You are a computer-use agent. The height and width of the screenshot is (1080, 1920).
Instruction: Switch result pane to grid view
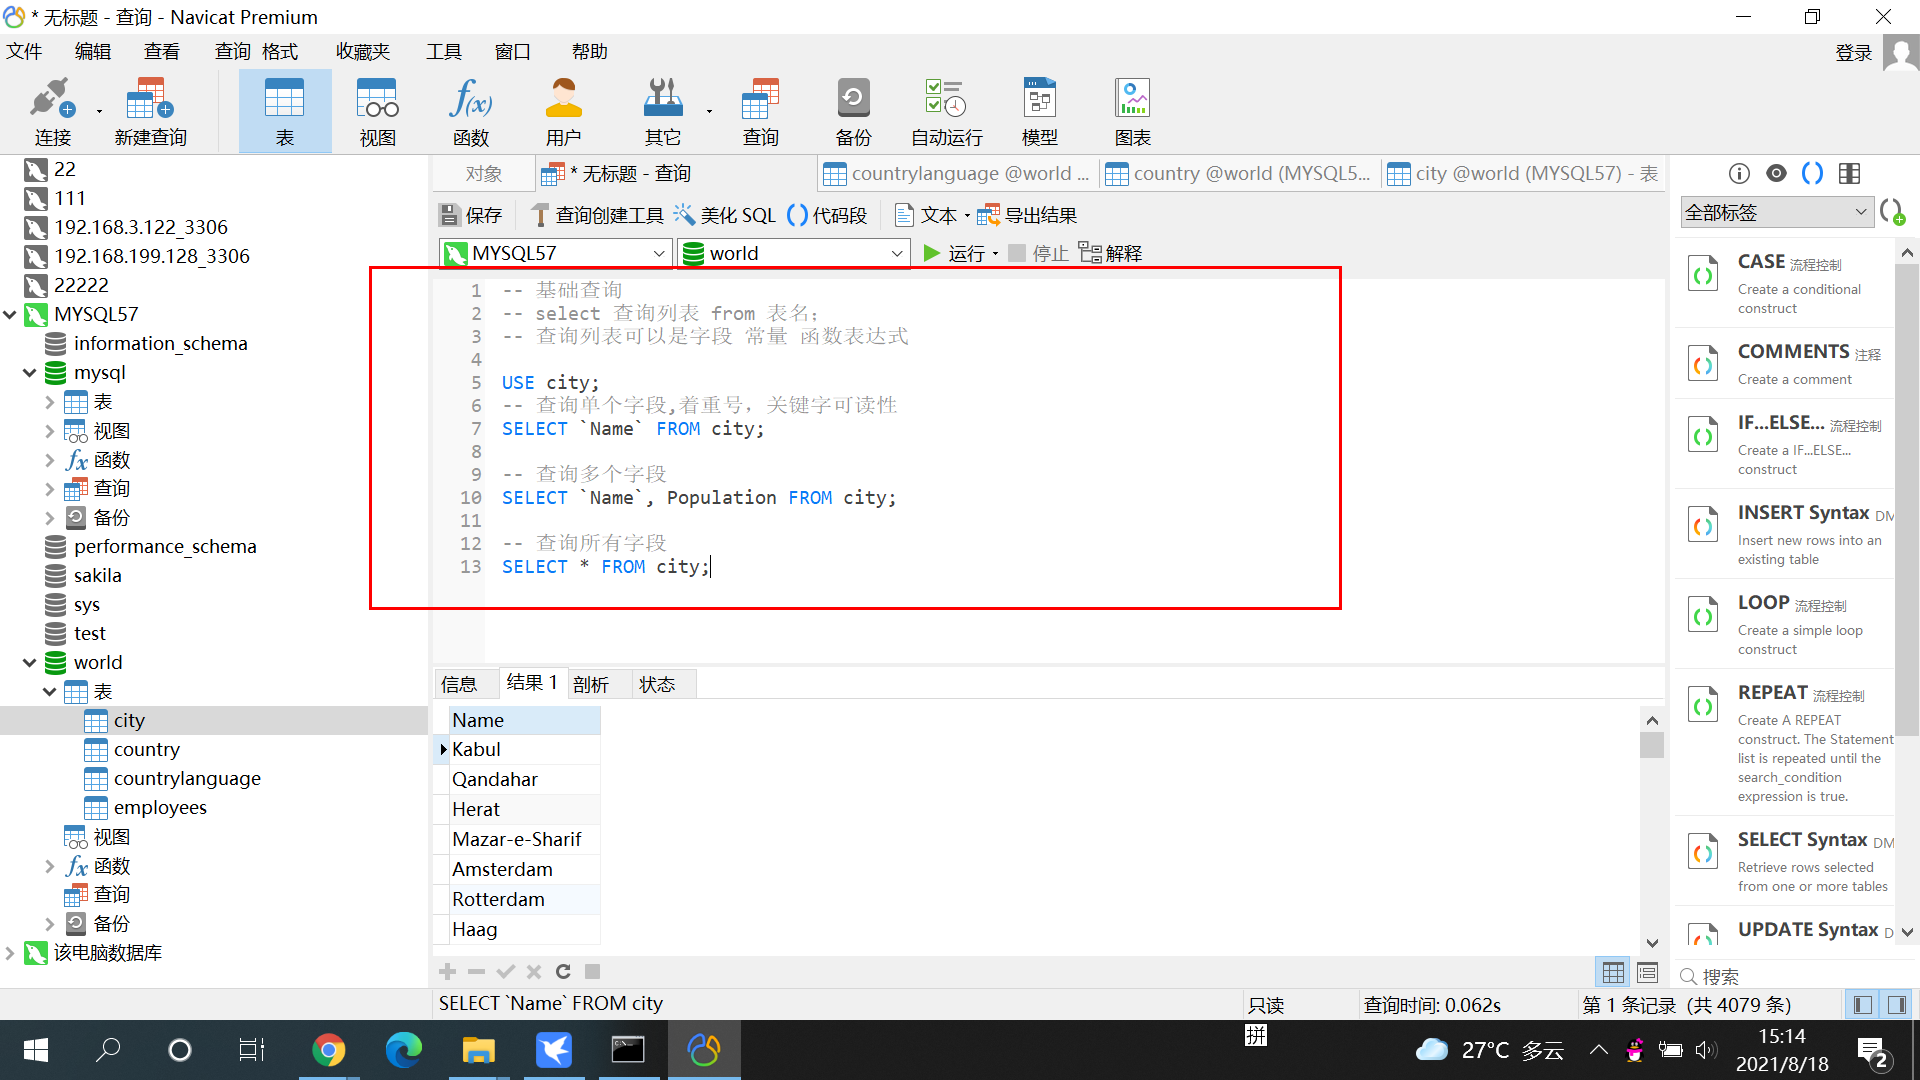pos(1613,972)
